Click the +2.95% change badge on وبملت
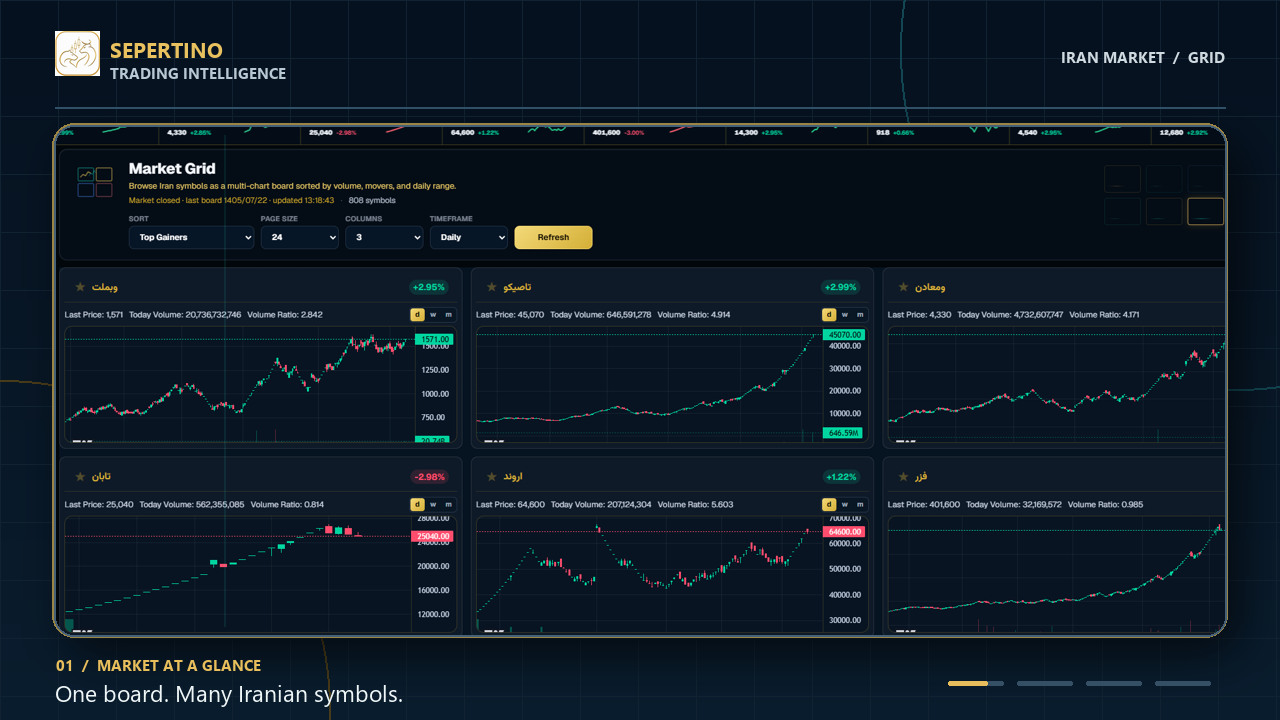 pyautogui.click(x=429, y=287)
